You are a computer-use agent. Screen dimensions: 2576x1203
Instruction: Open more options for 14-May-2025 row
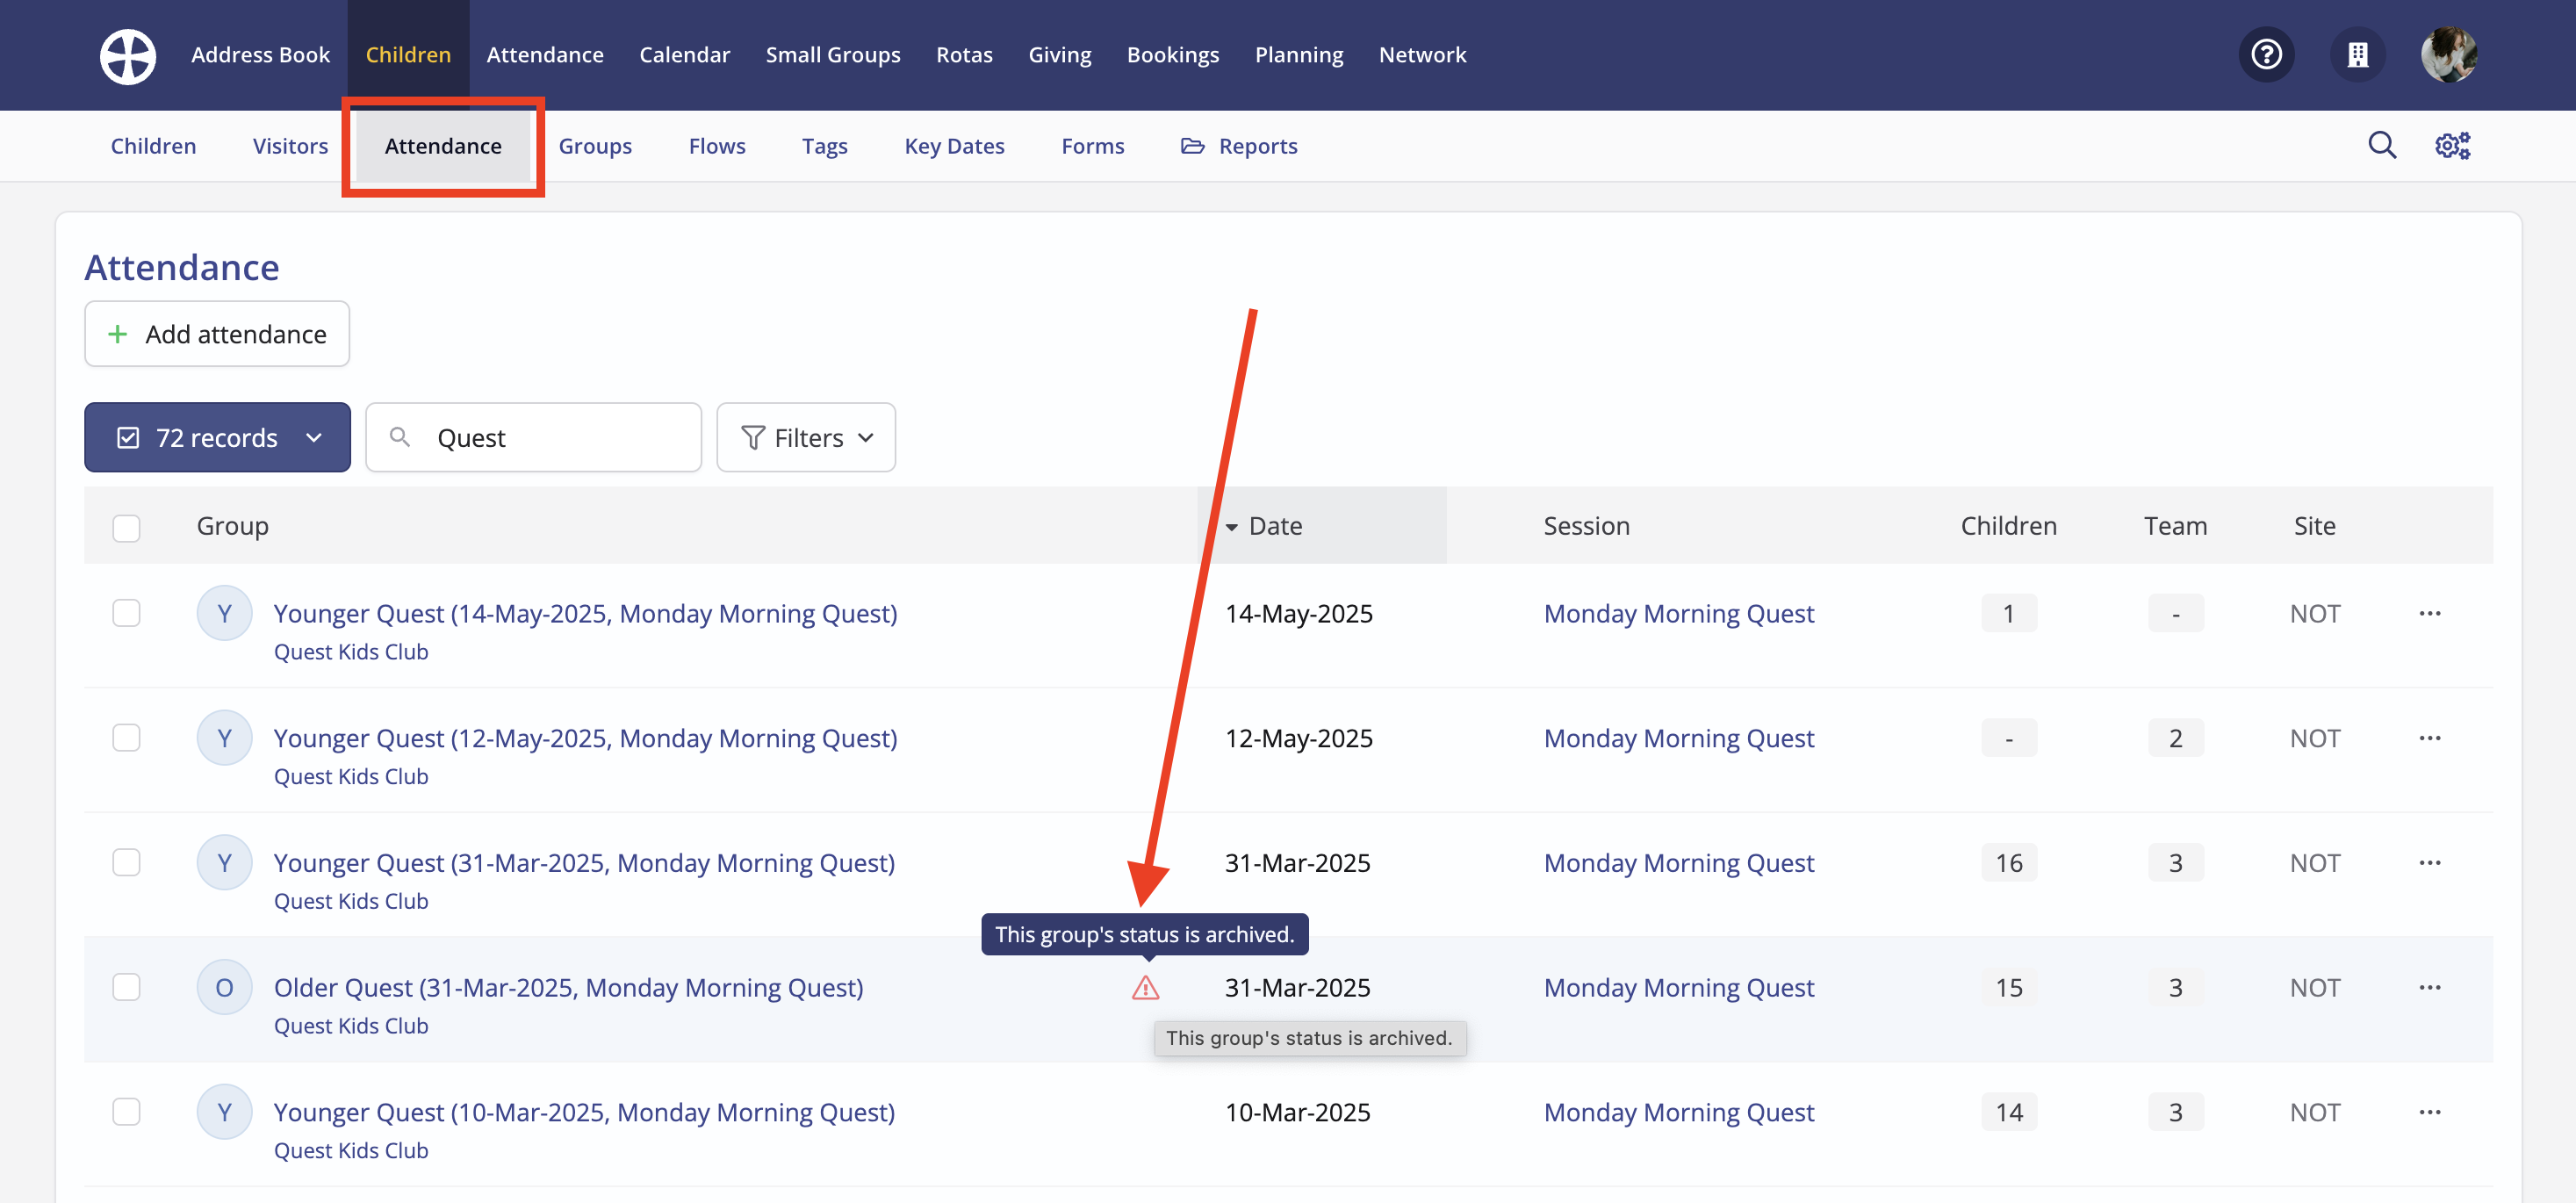click(2429, 614)
